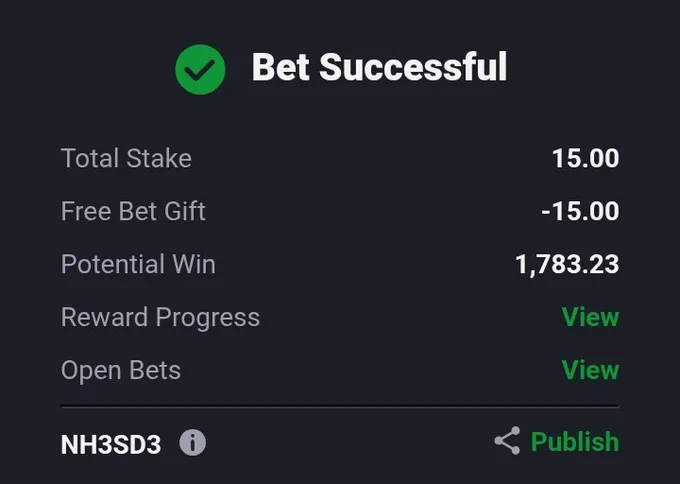Tap the share icon left of Publish
The image size is (680, 484).
tap(507, 441)
